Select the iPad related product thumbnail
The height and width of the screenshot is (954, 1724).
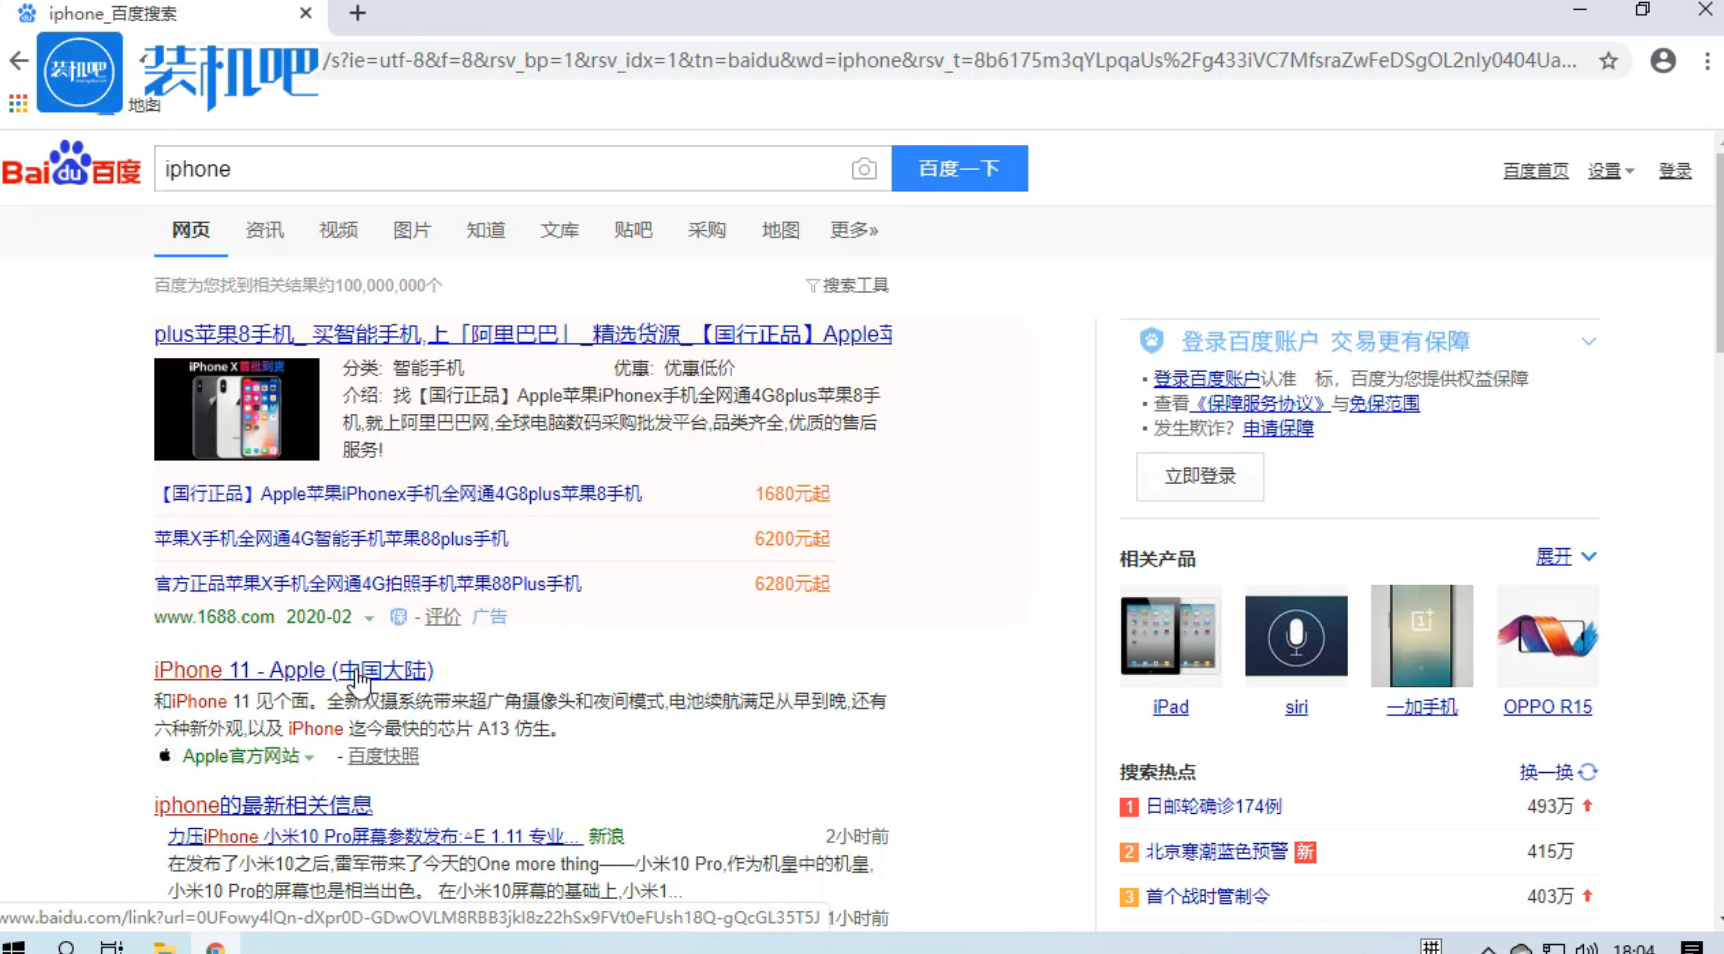1170,636
